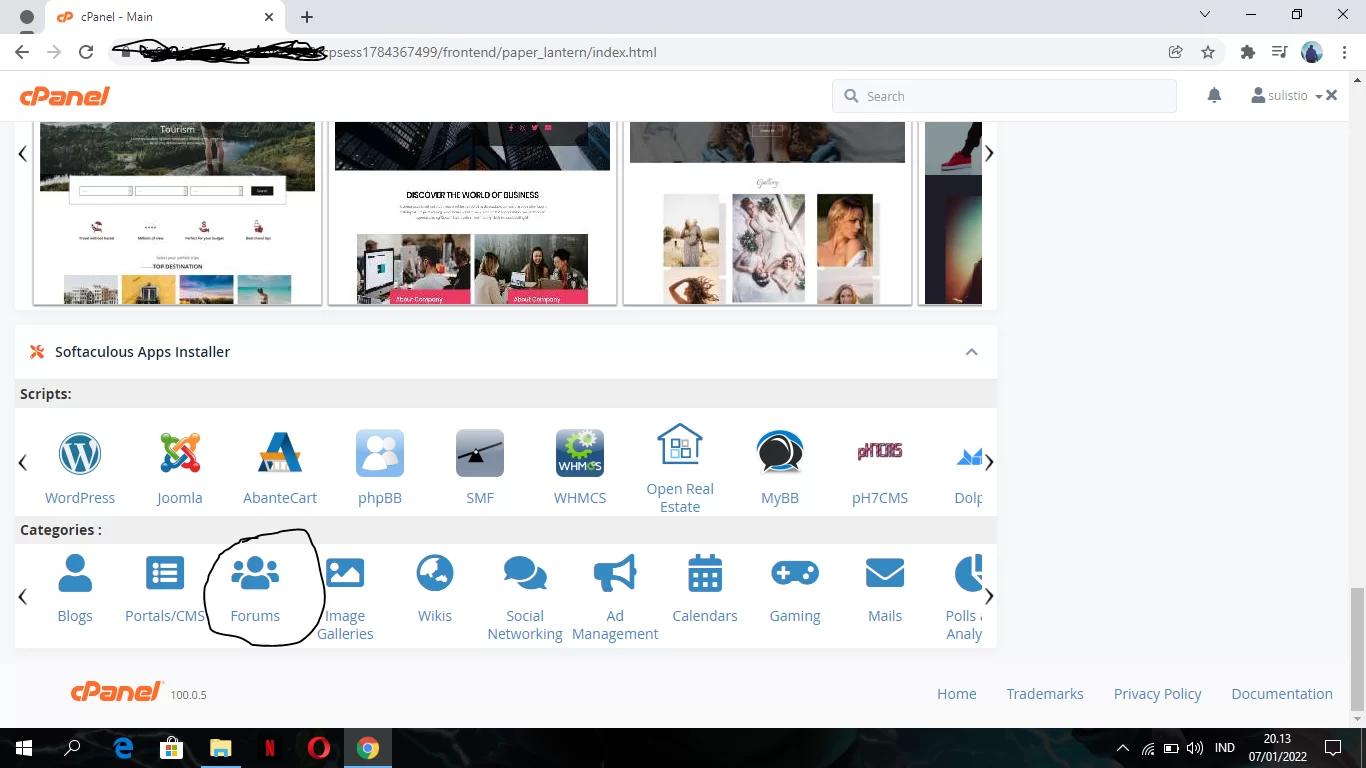The width and height of the screenshot is (1366, 768).
Task: Open the sulistio user dropdown menu
Action: pyautogui.click(x=1286, y=96)
